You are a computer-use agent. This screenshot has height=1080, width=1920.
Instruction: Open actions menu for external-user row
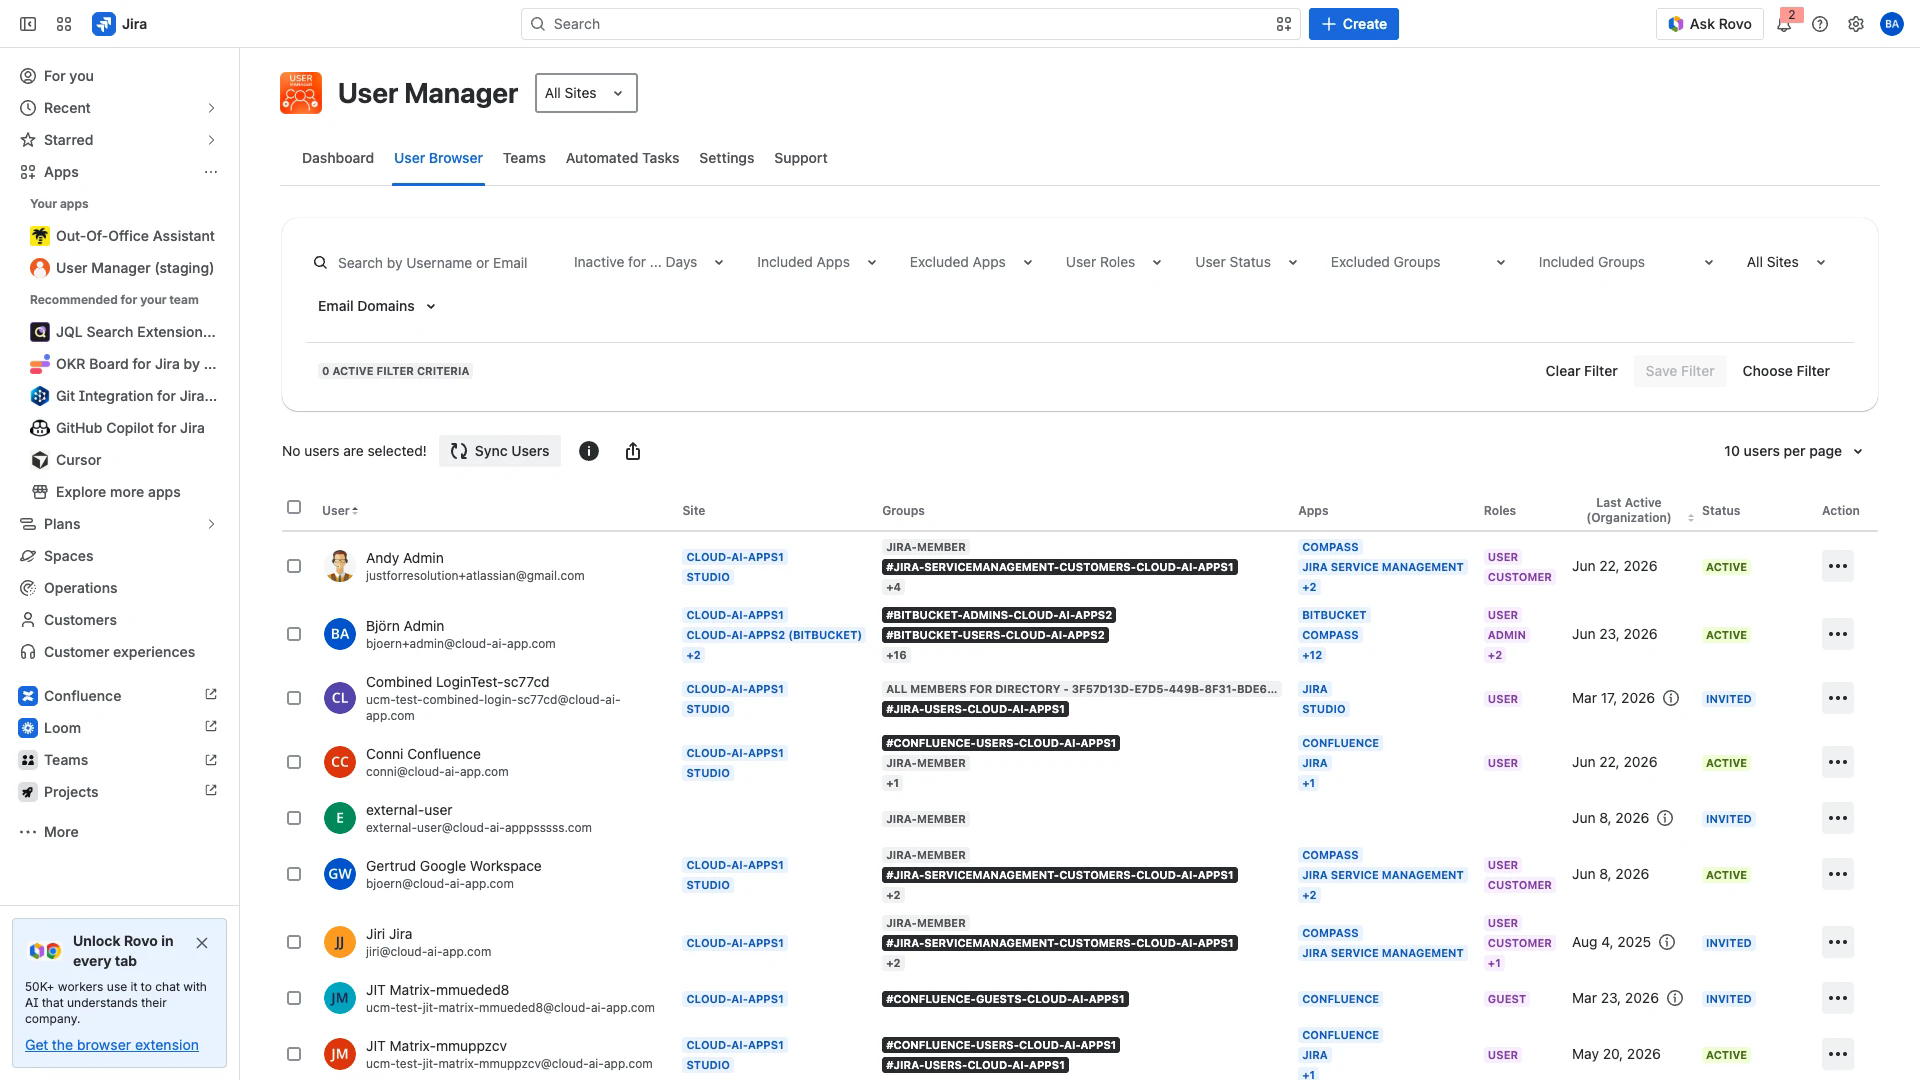[x=1838, y=818]
